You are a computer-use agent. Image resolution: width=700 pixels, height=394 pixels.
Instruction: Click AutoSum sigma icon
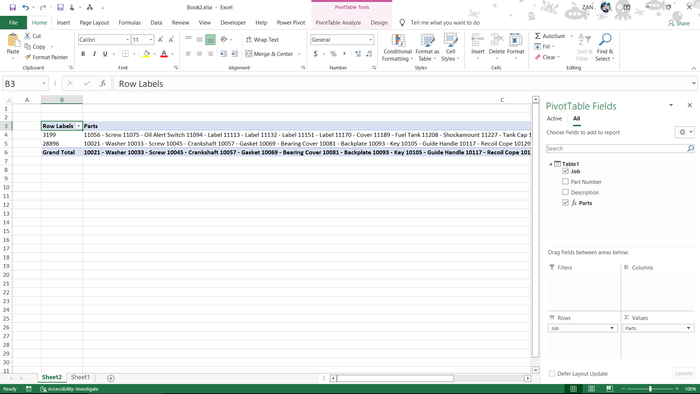(x=538, y=36)
